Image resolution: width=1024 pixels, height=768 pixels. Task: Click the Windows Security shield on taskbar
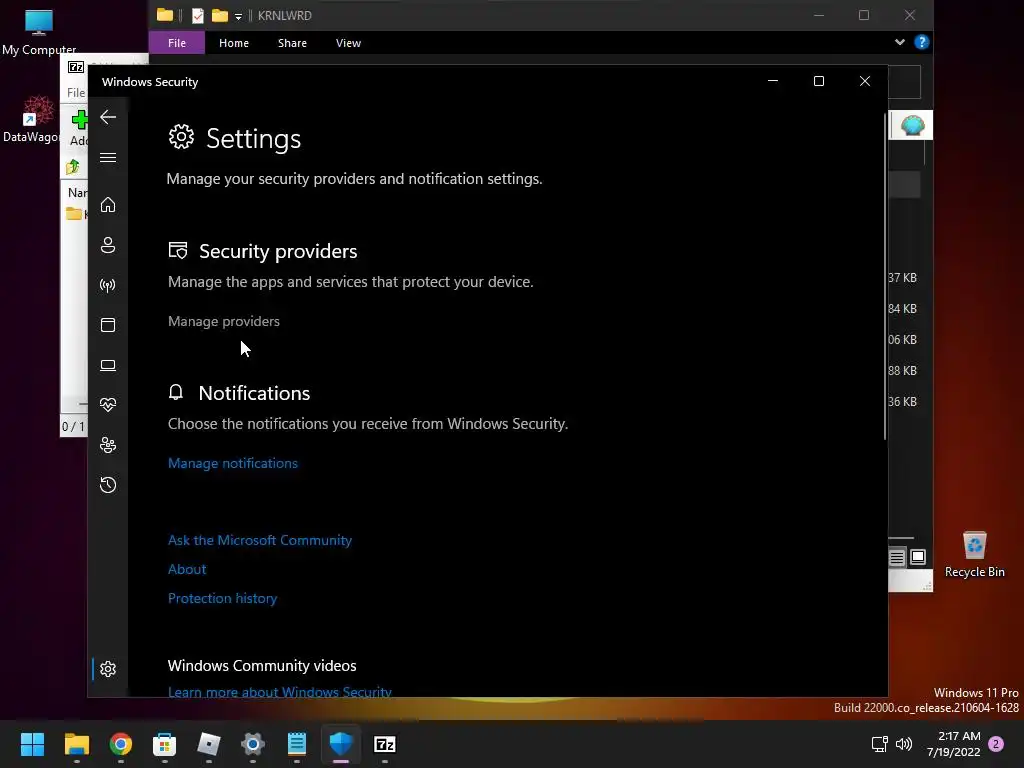coord(341,744)
